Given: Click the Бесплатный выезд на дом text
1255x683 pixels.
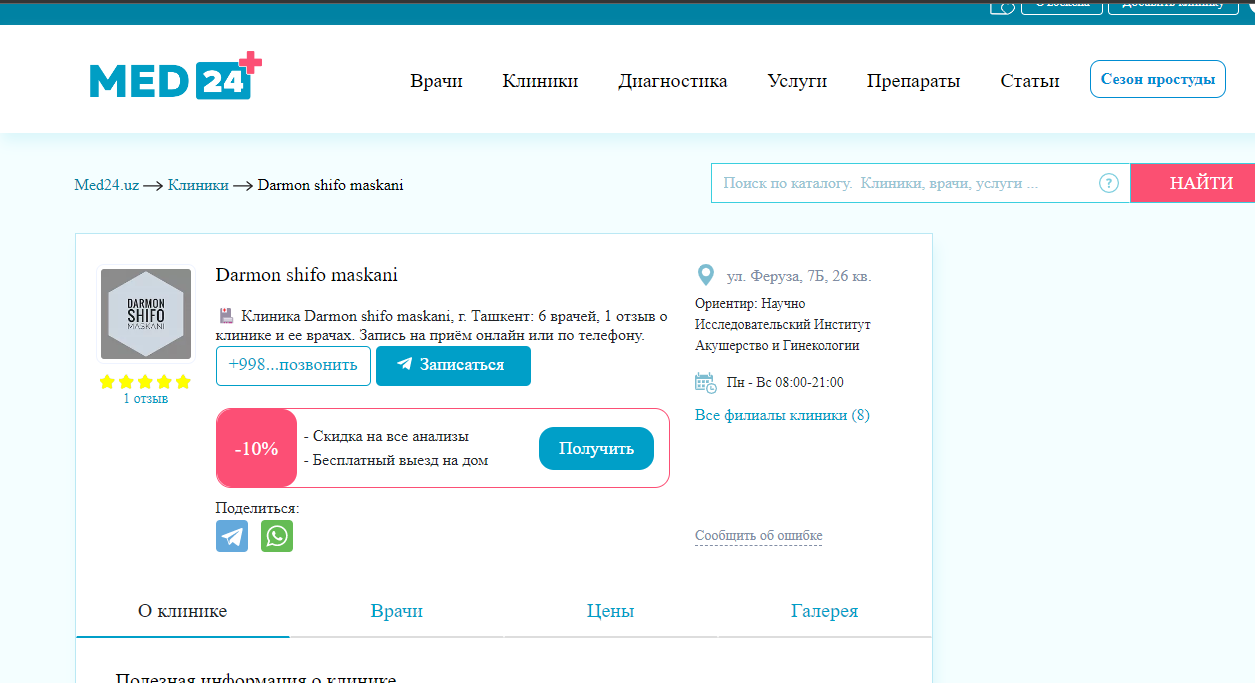Looking at the screenshot, I should [x=395, y=460].
